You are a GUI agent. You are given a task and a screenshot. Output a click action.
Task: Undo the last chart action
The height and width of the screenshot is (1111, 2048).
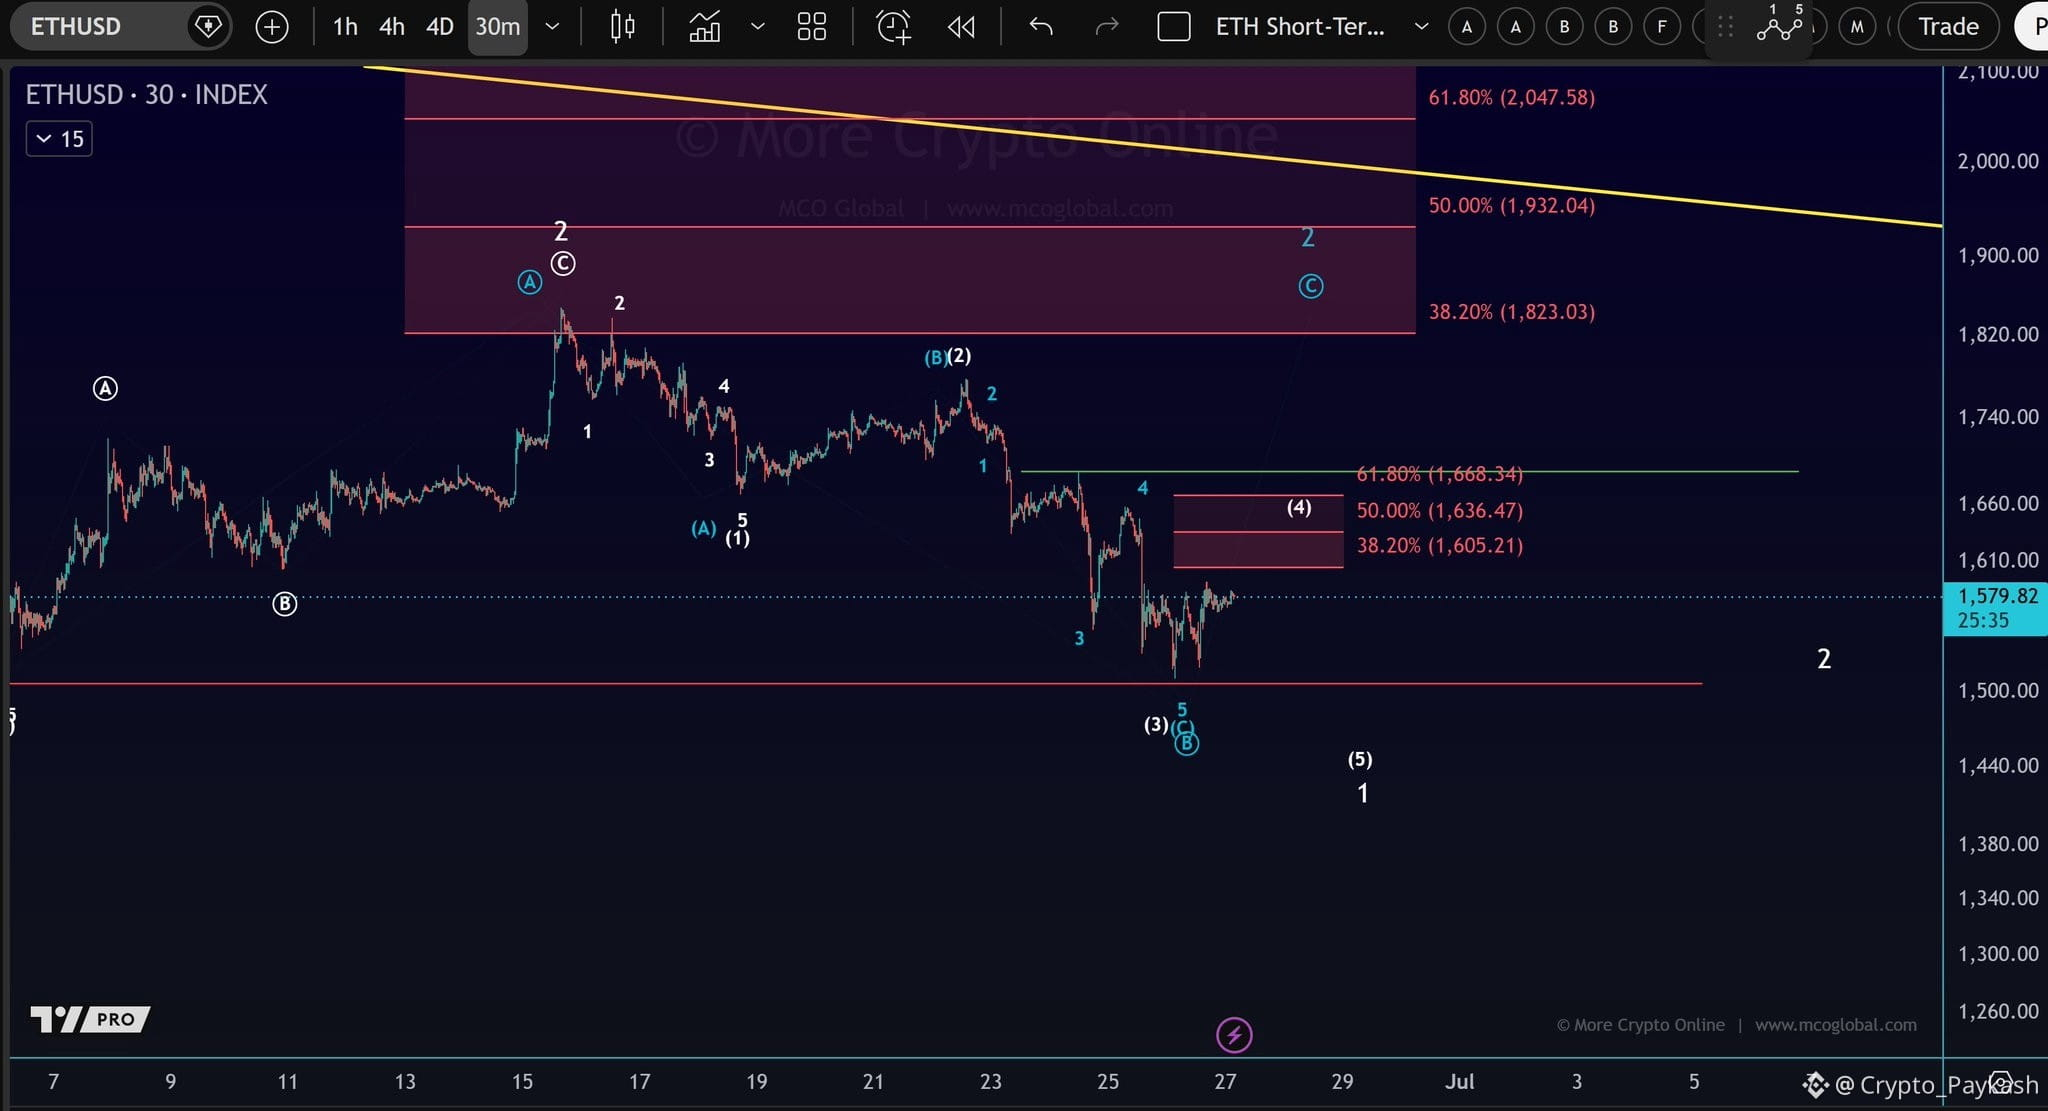point(1041,27)
